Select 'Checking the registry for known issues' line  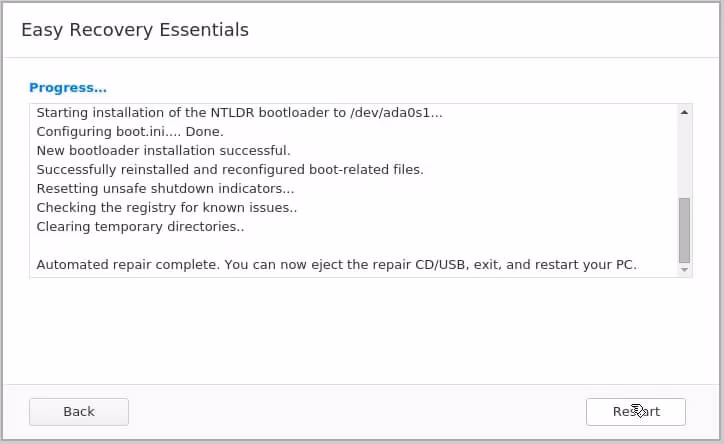[166, 208]
